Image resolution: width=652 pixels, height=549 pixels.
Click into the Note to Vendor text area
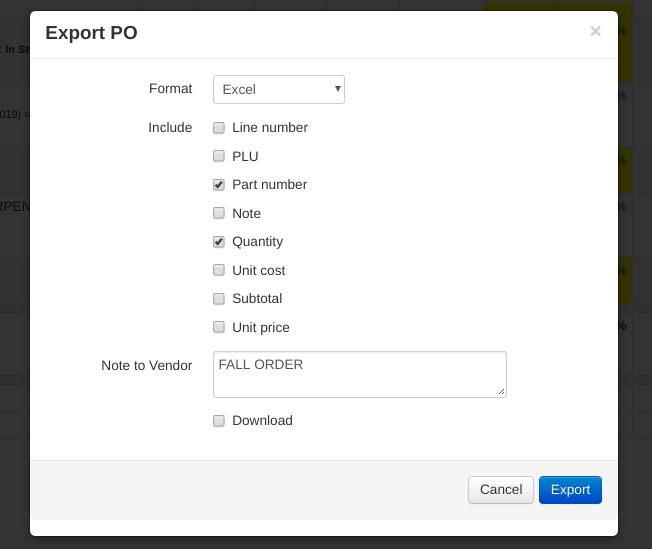tap(360, 382)
